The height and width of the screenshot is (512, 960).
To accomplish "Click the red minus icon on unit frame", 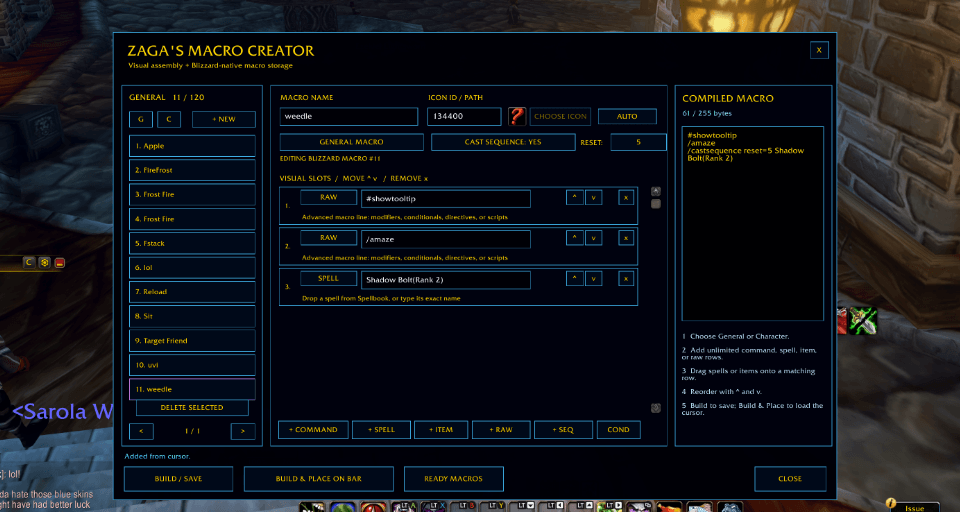I will (59, 263).
